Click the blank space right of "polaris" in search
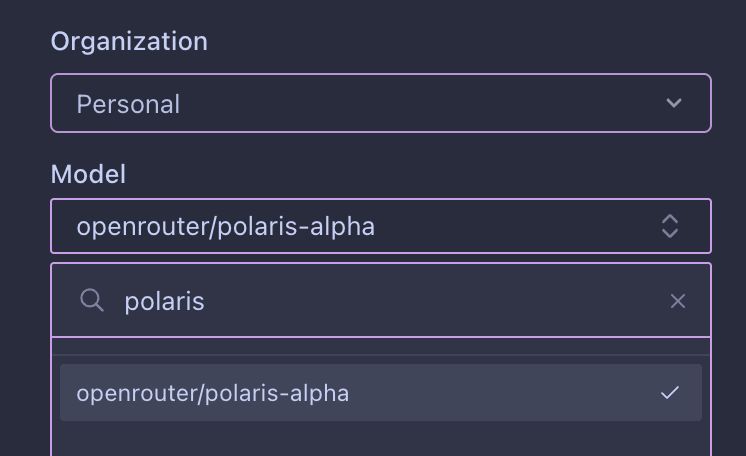 (x=430, y=301)
